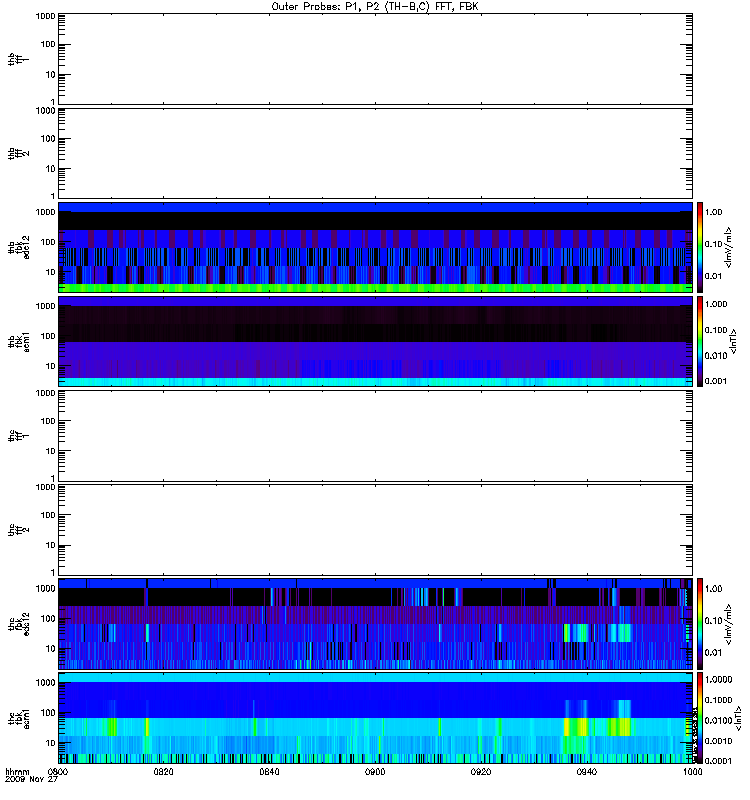Click the thc scm1 color scale bar

tap(700, 718)
